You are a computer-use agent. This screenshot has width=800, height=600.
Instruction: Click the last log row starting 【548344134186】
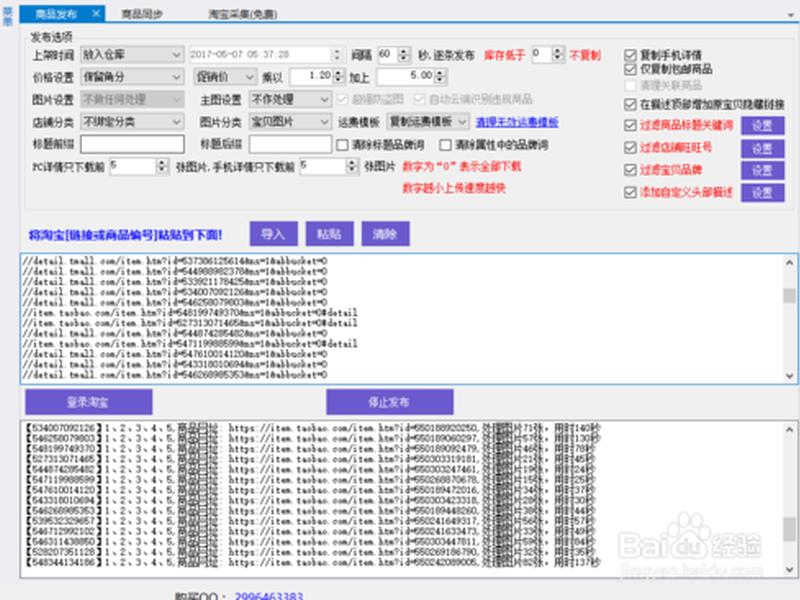pos(313,562)
